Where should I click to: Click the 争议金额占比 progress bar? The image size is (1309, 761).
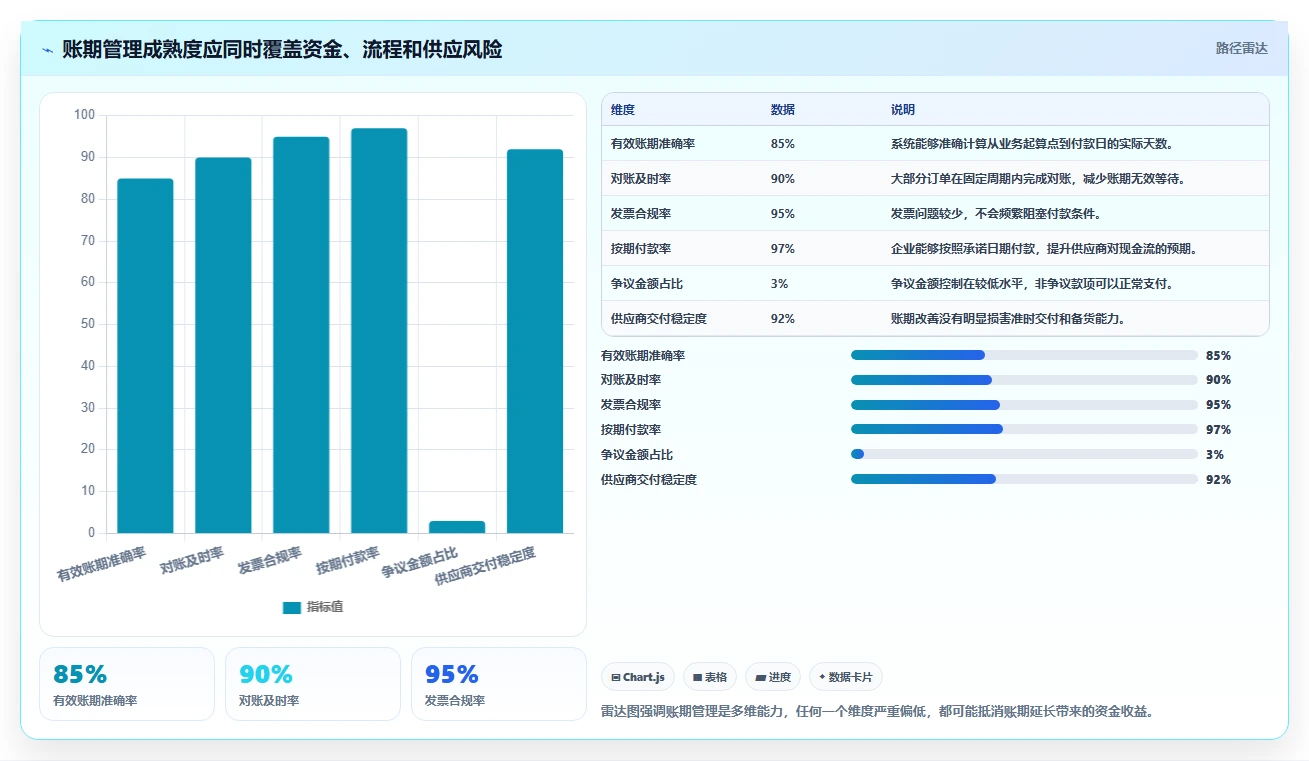pos(1024,454)
